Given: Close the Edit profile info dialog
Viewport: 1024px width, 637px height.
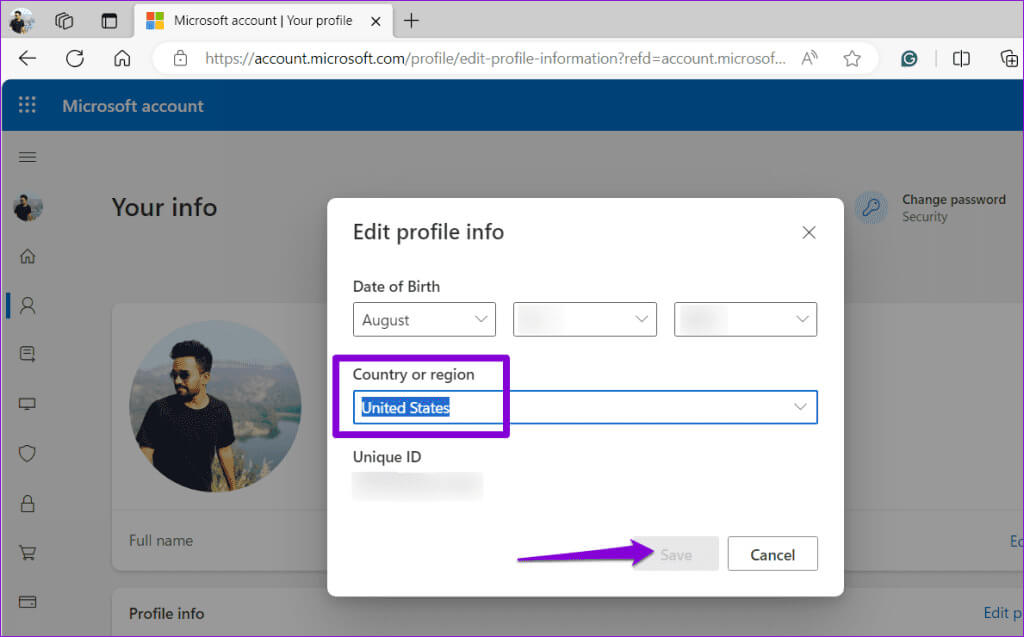Looking at the screenshot, I should coord(808,233).
